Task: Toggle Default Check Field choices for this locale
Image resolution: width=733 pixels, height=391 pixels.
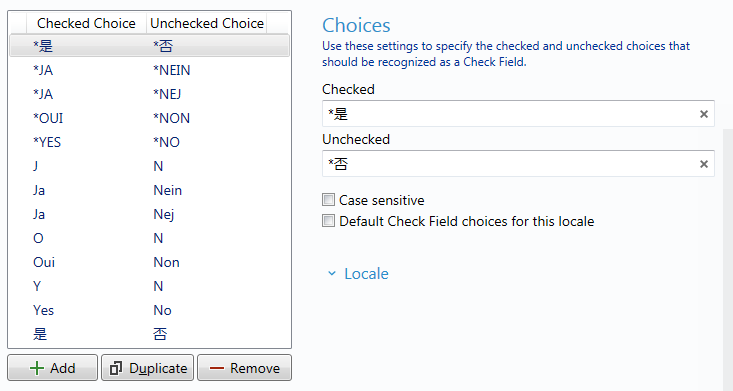Action: tap(329, 221)
